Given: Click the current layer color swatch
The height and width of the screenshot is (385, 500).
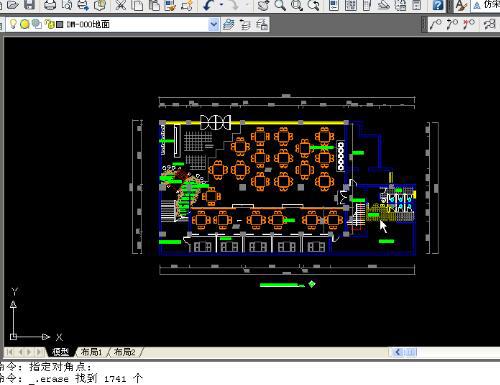Looking at the screenshot, I should pos(60,24).
